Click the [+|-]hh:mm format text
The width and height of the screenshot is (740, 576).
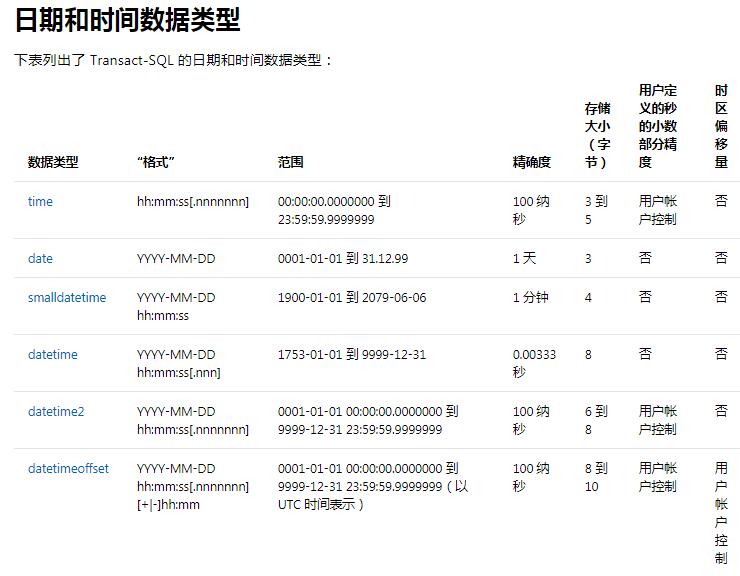pyautogui.click(x=168, y=505)
